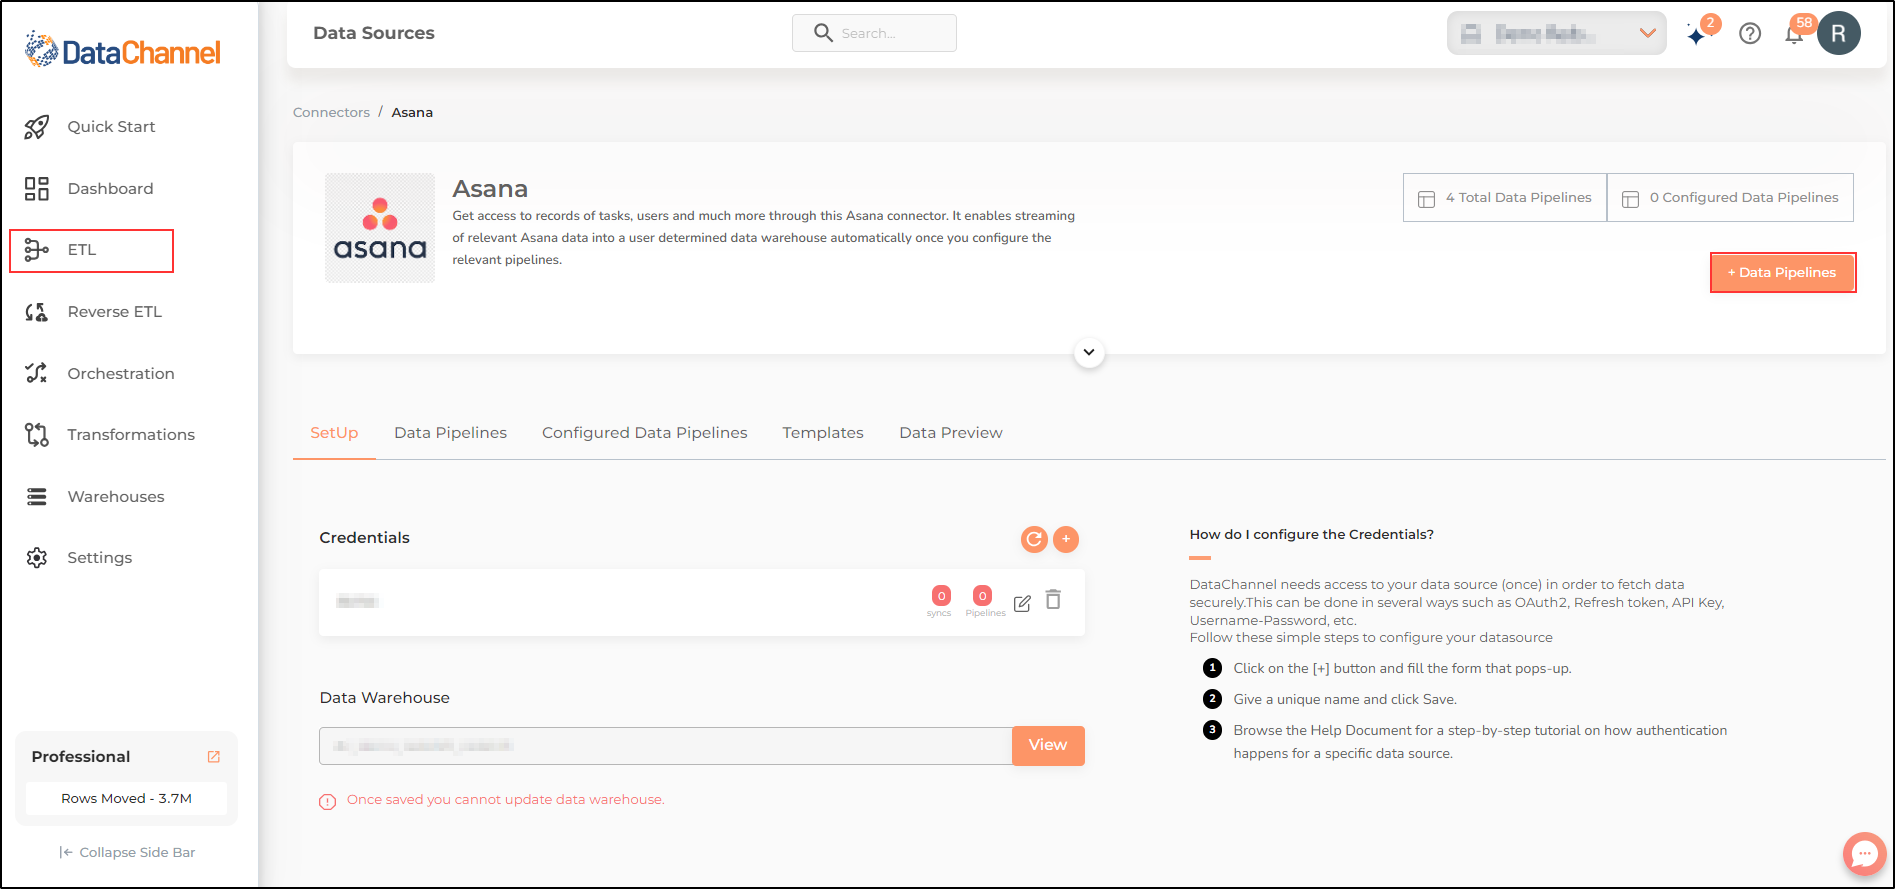Viewport: 1895px width, 889px height.
Task: Click the Professional plan label
Action: pyautogui.click(x=81, y=757)
